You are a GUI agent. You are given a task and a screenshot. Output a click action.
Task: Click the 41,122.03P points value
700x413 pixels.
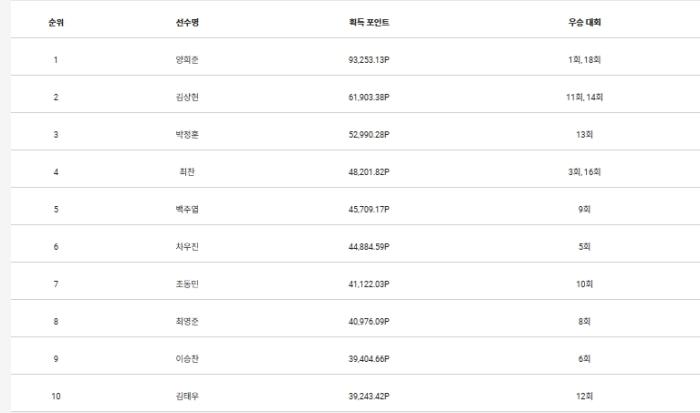coord(368,284)
